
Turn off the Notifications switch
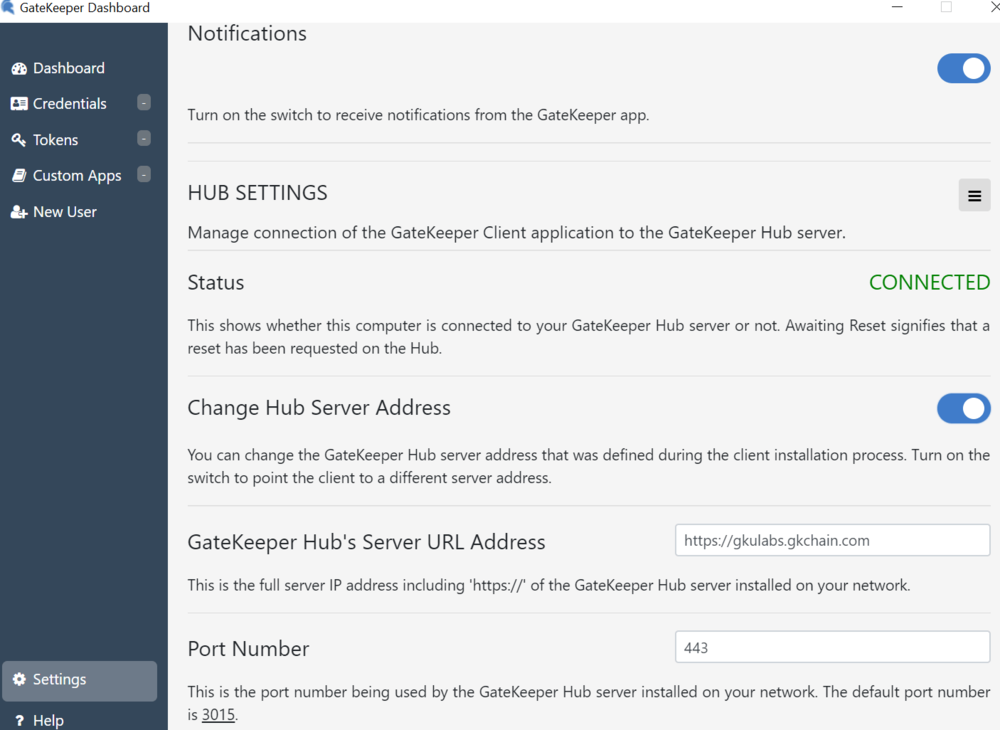963,69
